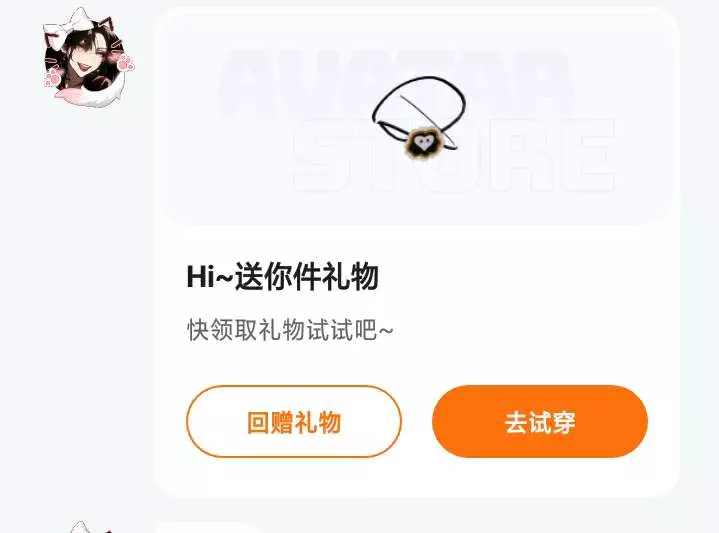Image resolution: width=719 pixels, height=533 pixels.
Task: Tap the heart pendant necklace gift image
Action: point(419,118)
